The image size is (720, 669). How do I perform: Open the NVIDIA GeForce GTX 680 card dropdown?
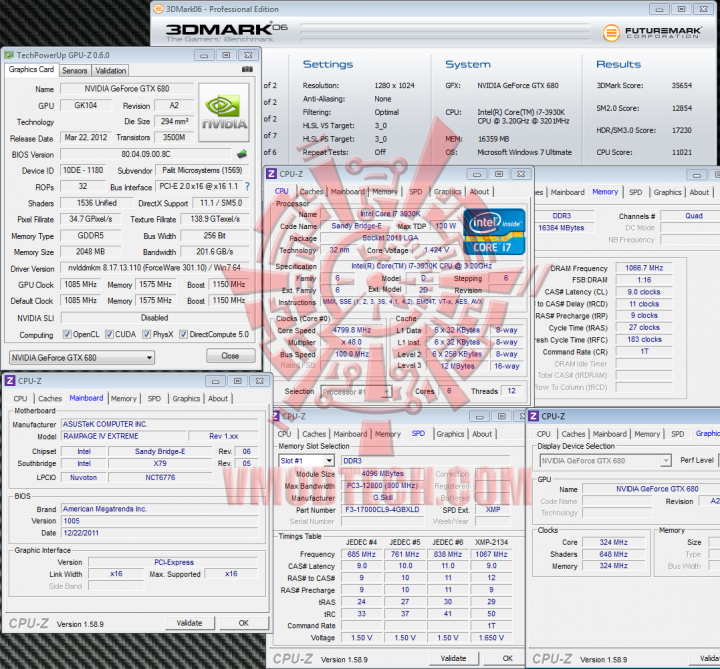point(82,357)
